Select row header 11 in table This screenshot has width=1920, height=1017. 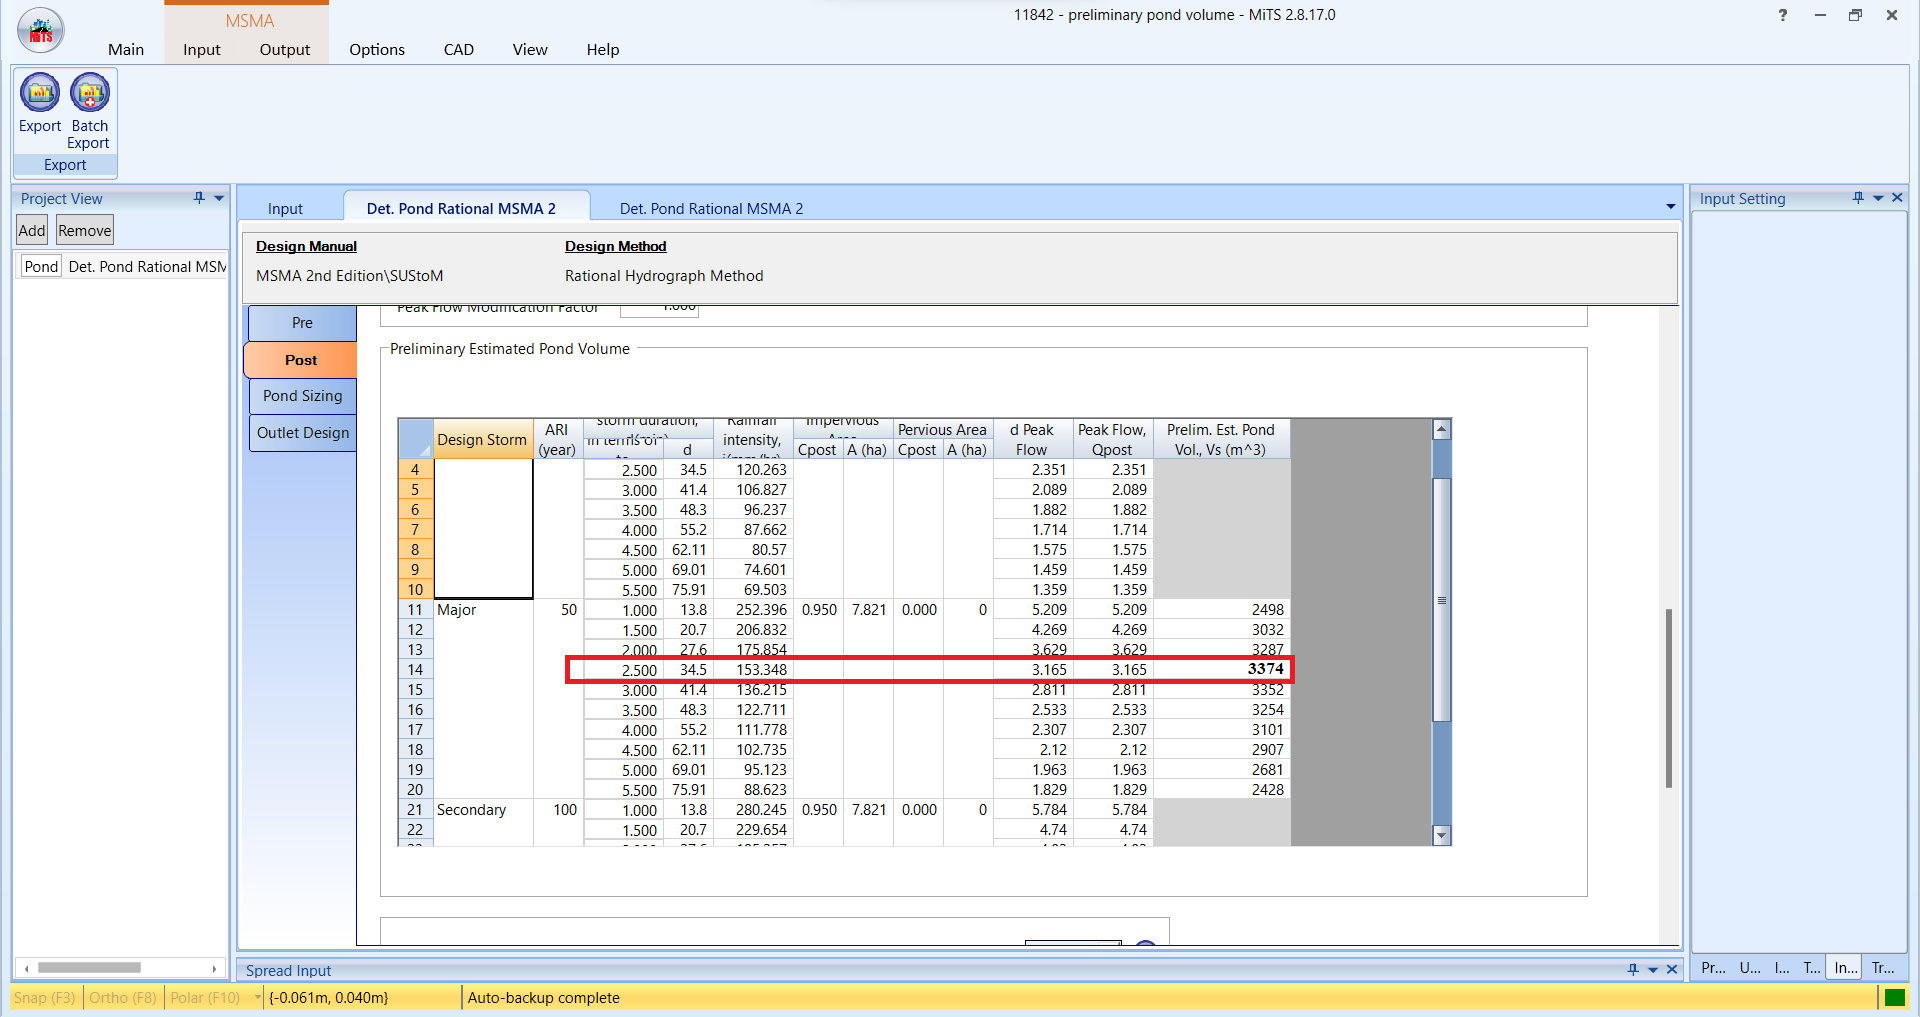(x=415, y=610)
